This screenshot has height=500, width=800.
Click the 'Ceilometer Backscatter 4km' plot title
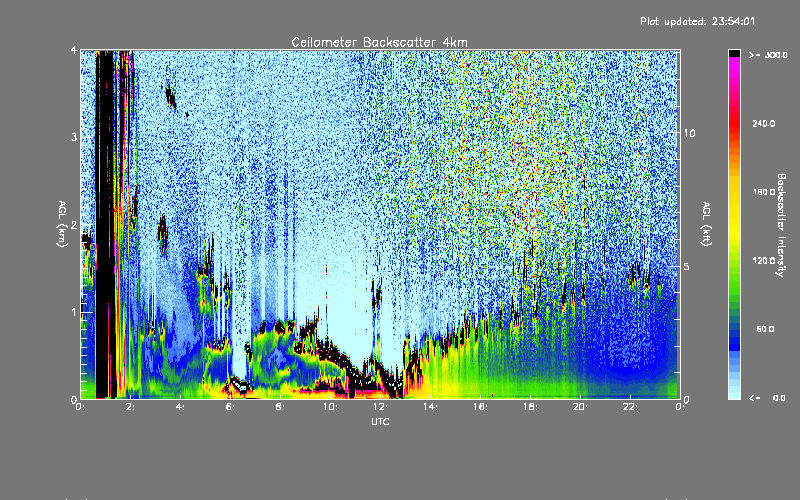click(379, 42)
